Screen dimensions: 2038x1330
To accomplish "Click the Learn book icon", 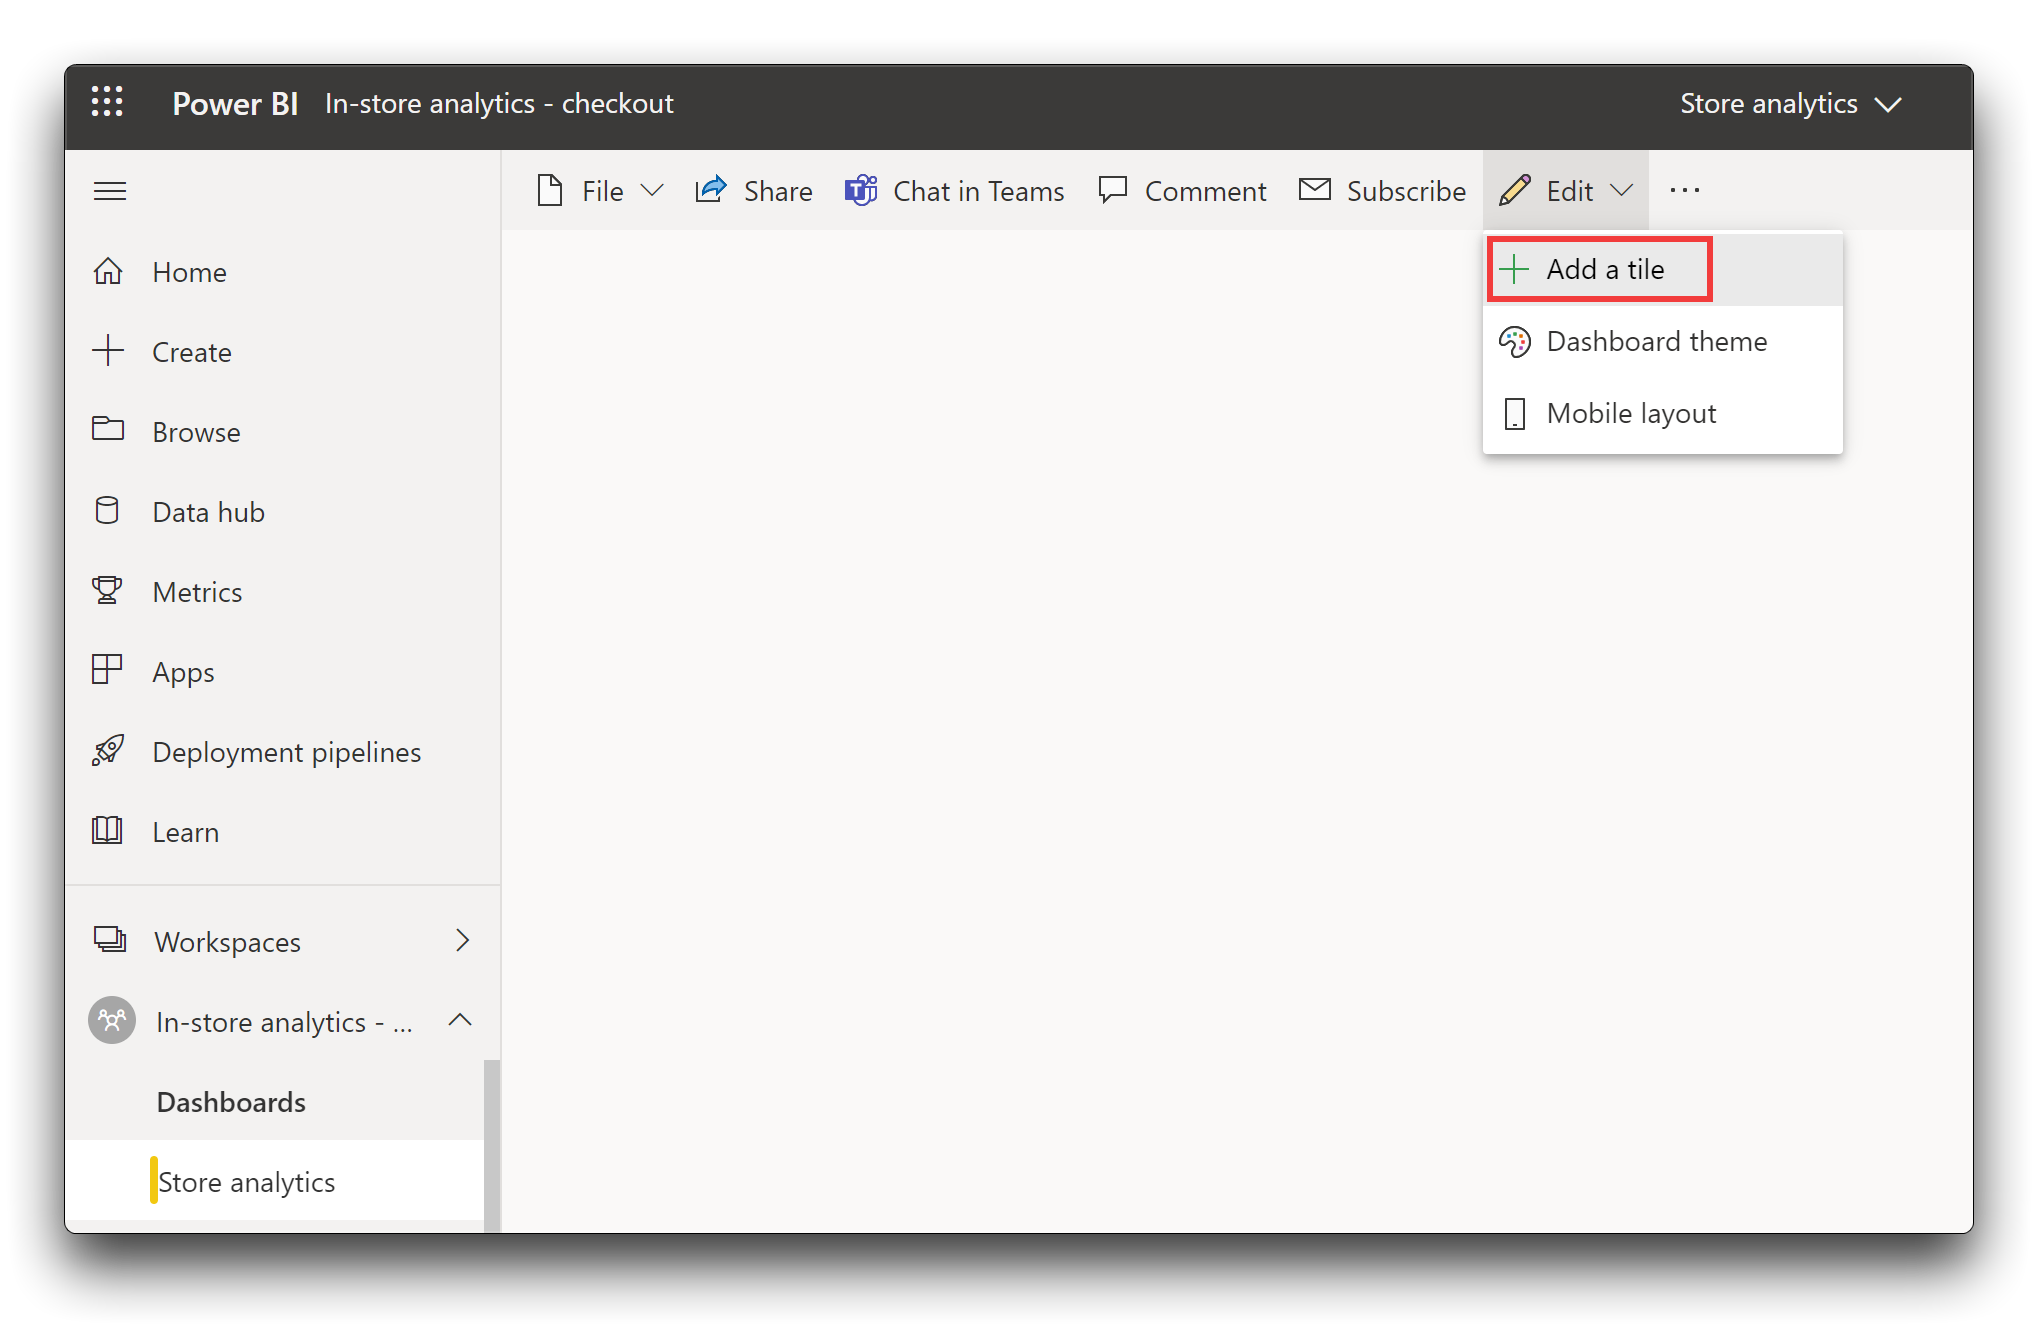I will pos(107,830).
